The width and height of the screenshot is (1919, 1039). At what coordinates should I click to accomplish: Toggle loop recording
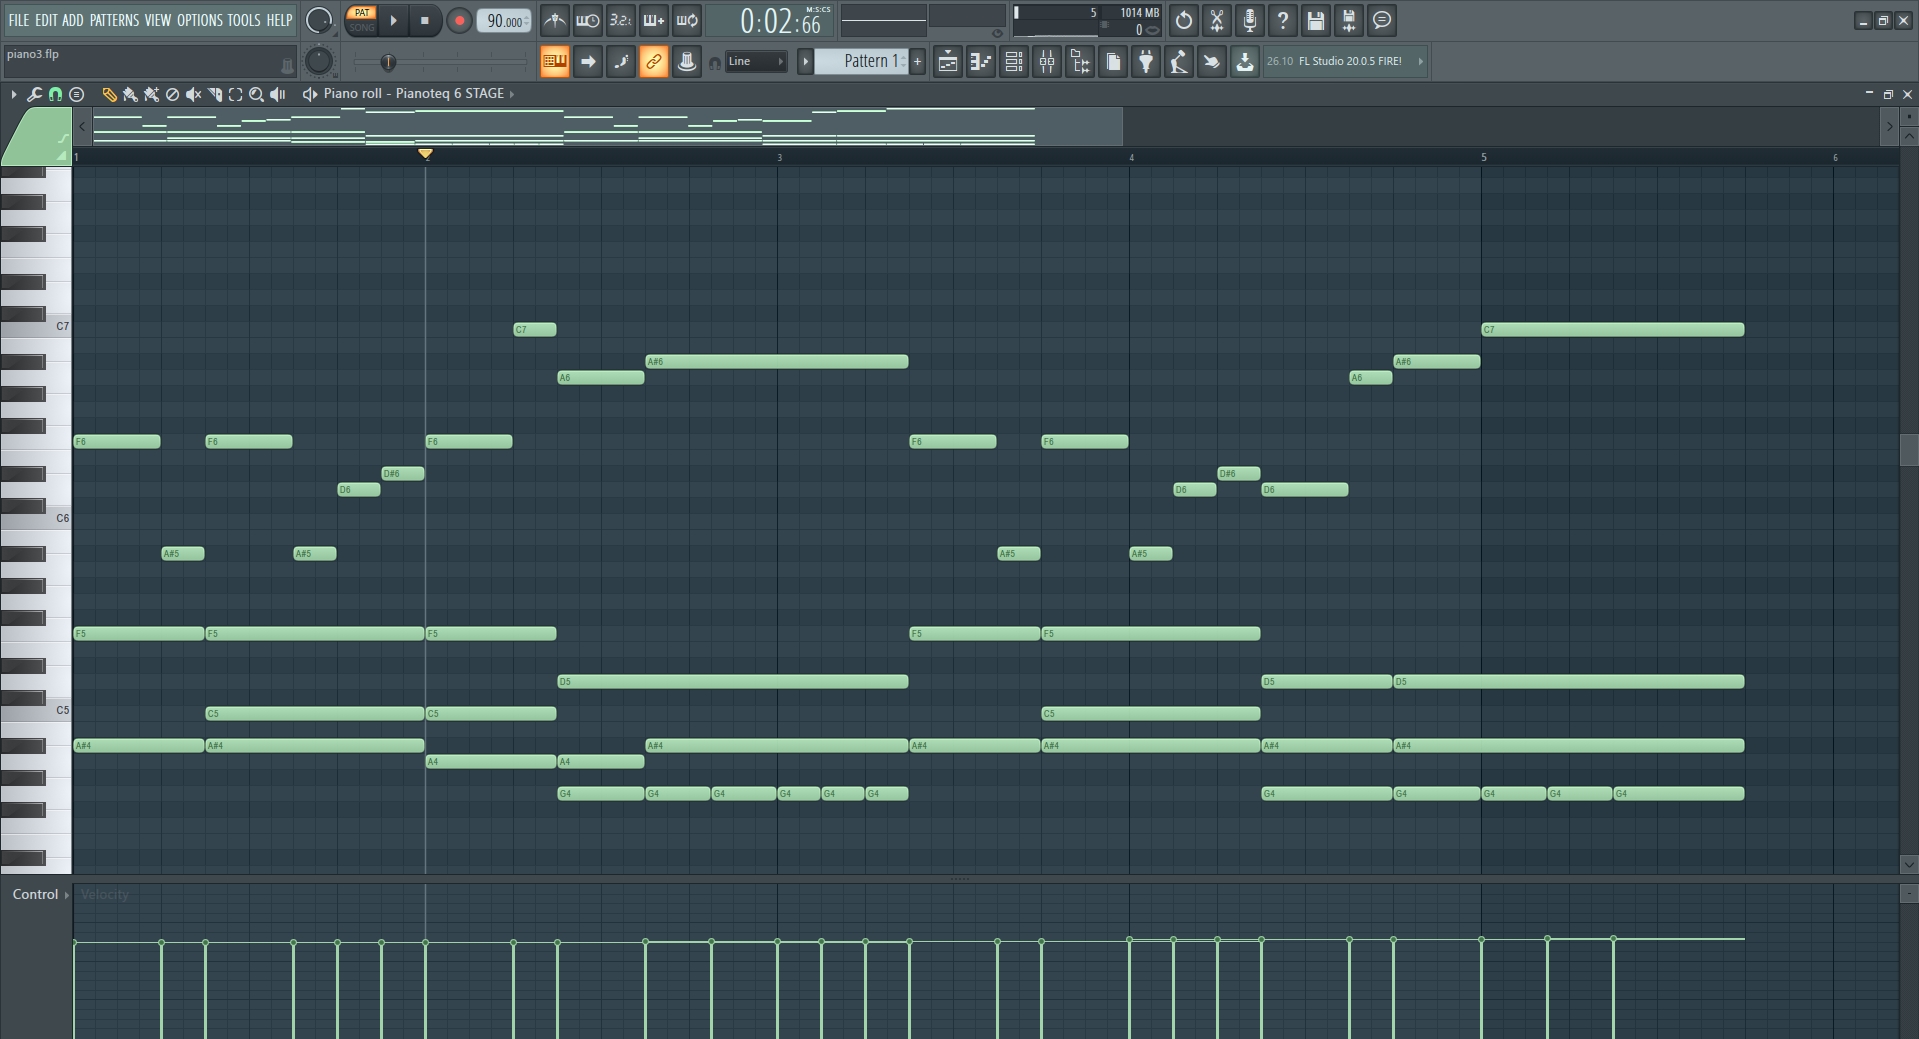coord(687,20)
